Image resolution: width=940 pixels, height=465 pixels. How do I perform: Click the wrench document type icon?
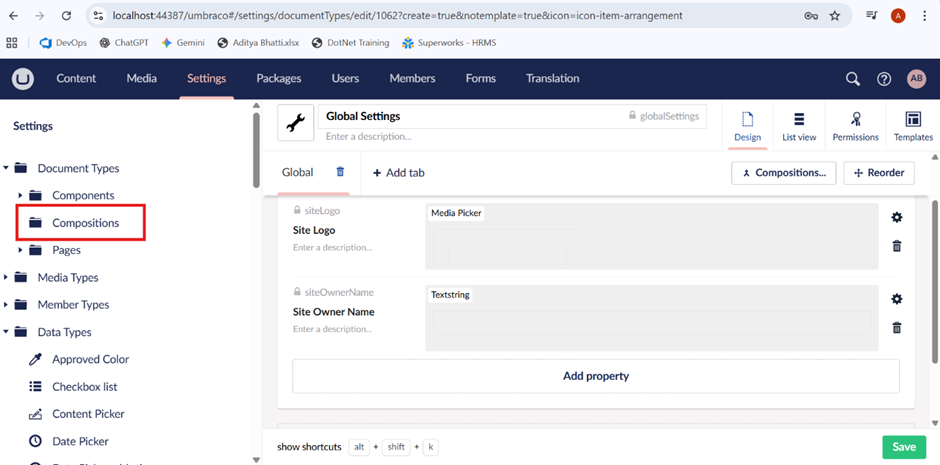point(295,123)
